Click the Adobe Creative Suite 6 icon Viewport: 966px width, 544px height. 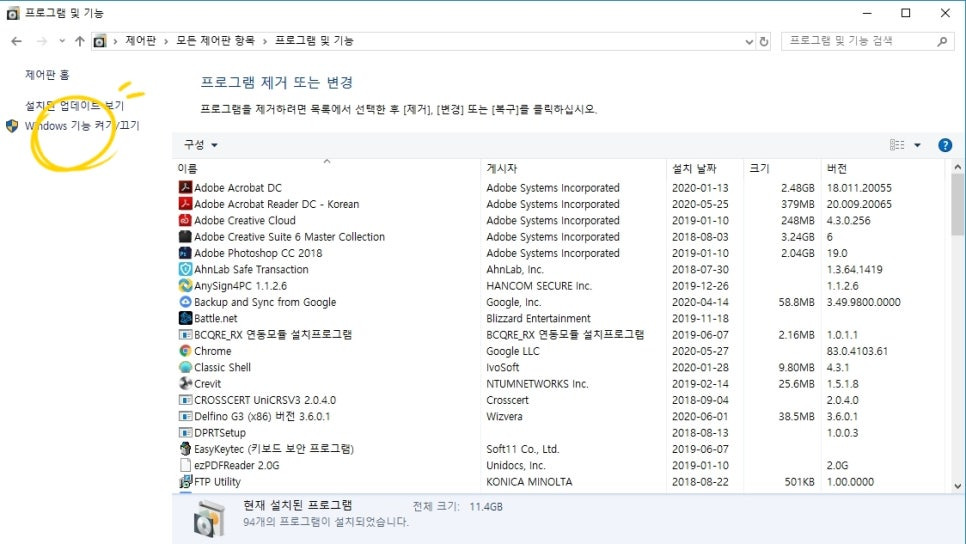[185, 236]
